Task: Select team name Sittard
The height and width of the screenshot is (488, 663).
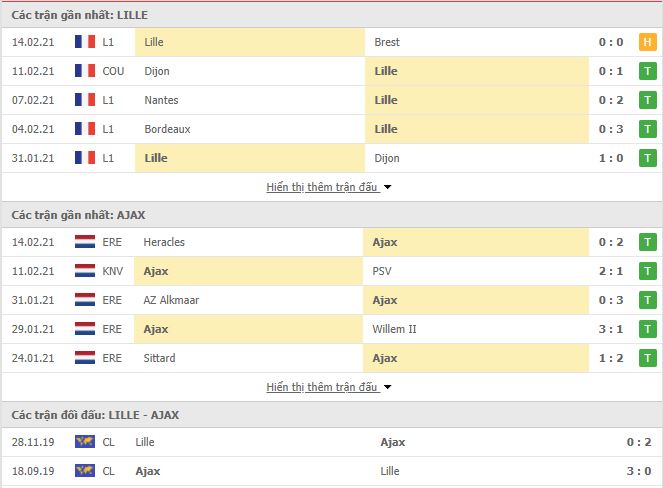Action: (159, 358)
